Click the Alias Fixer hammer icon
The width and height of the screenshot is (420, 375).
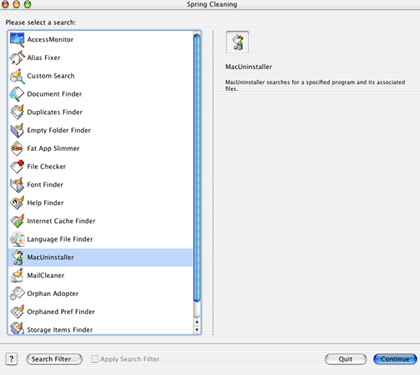point(17,58)
